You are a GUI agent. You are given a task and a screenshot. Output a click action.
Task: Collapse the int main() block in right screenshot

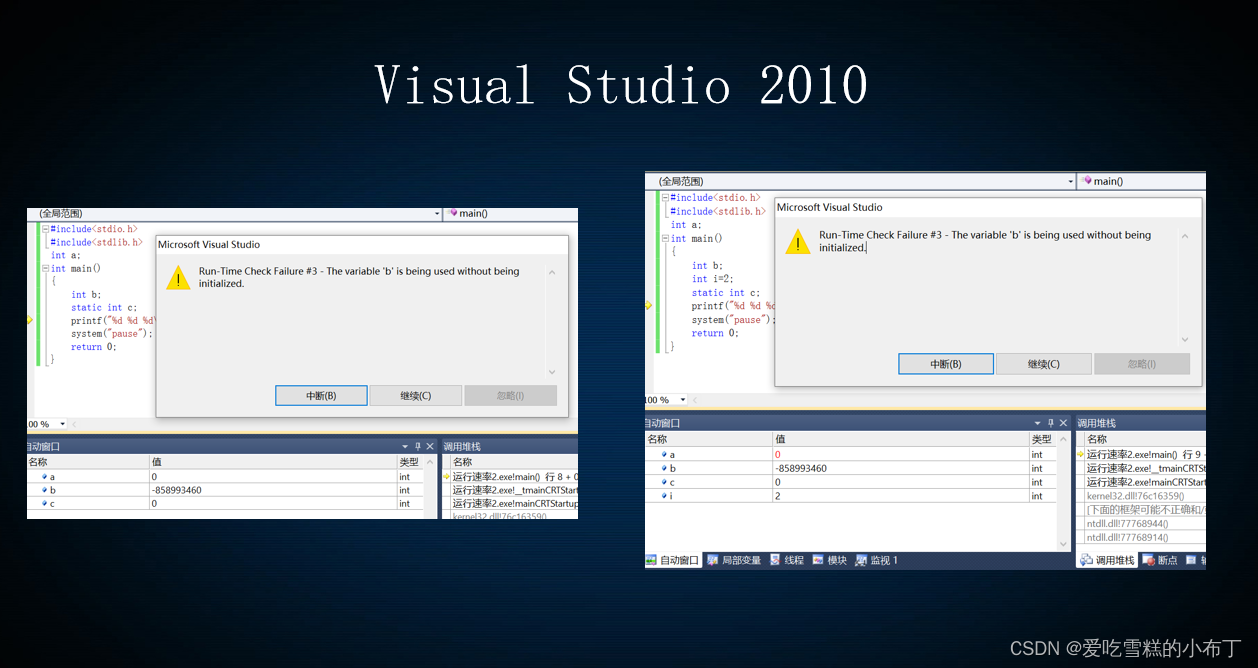pos(665,238)
